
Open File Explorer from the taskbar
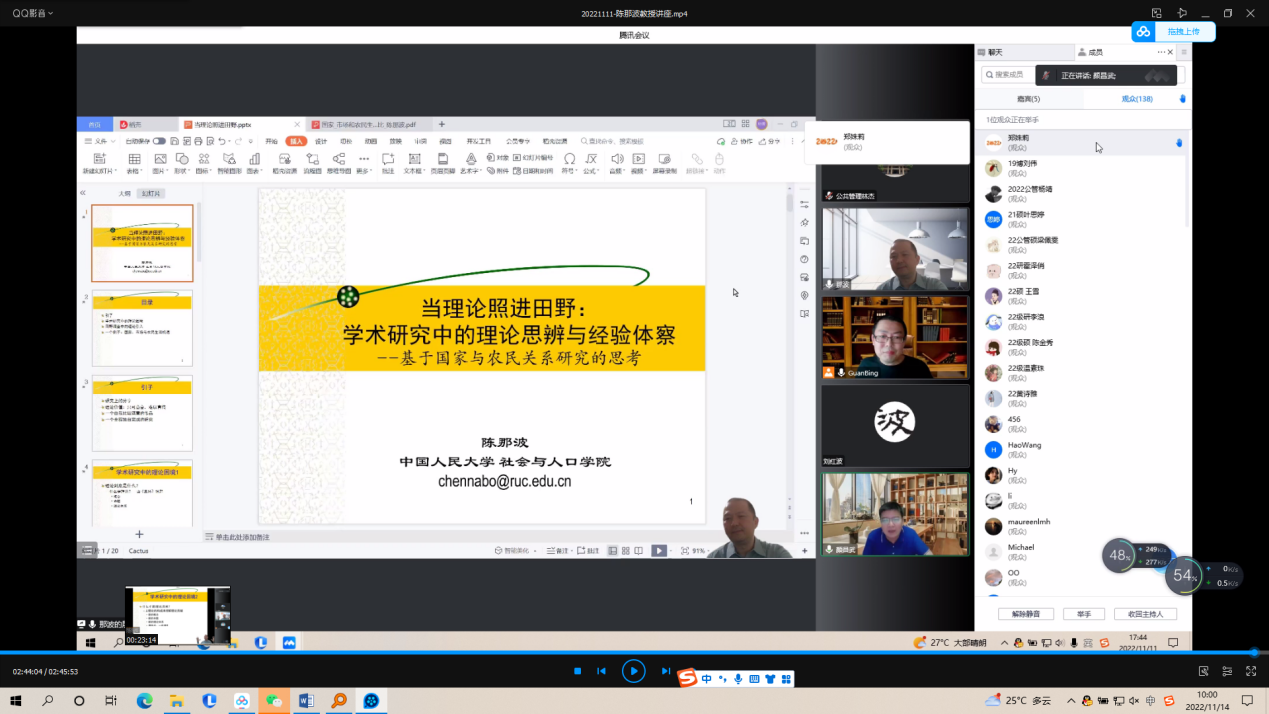tap(176, 701)
